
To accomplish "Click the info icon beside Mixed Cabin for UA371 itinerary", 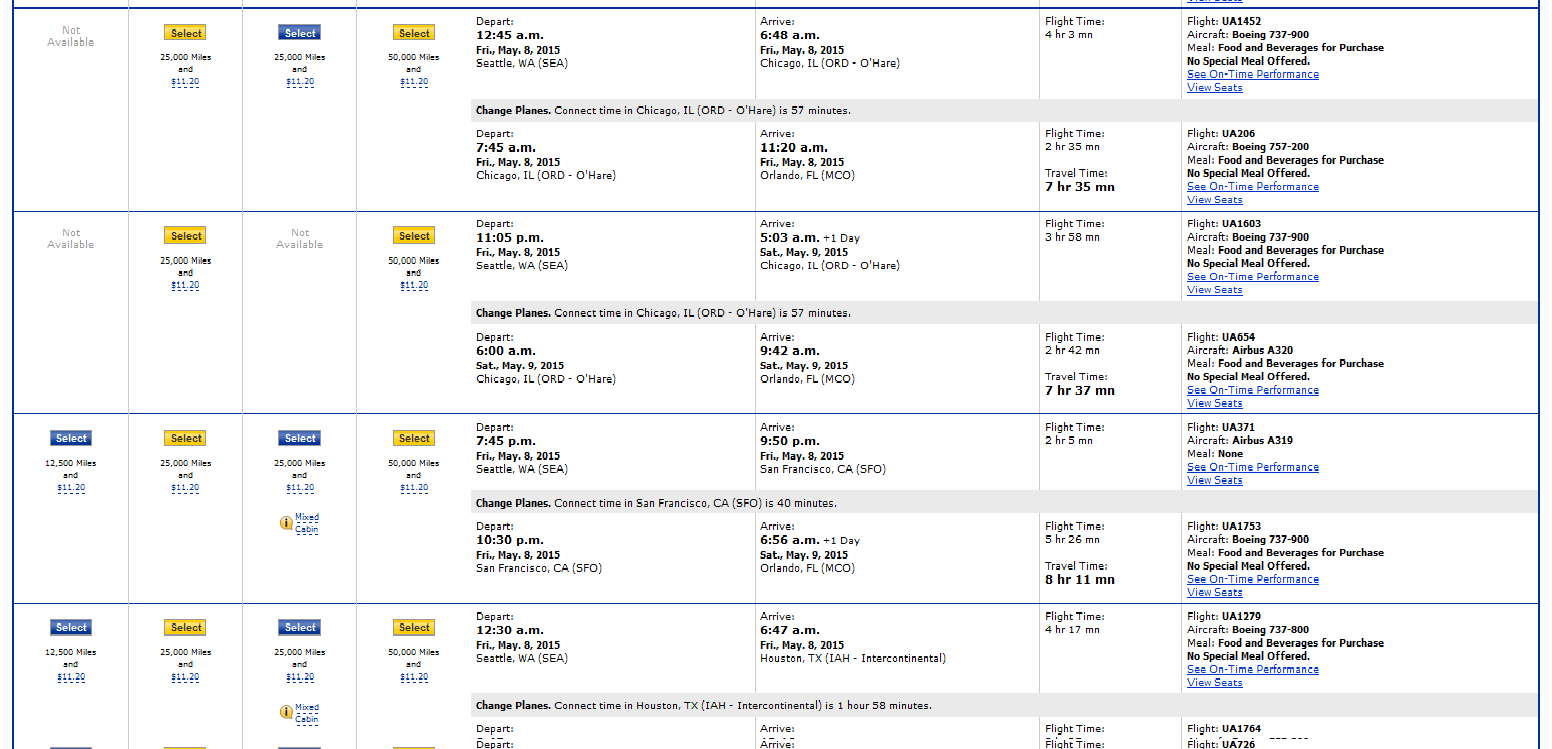I will [x=286, y=523].
